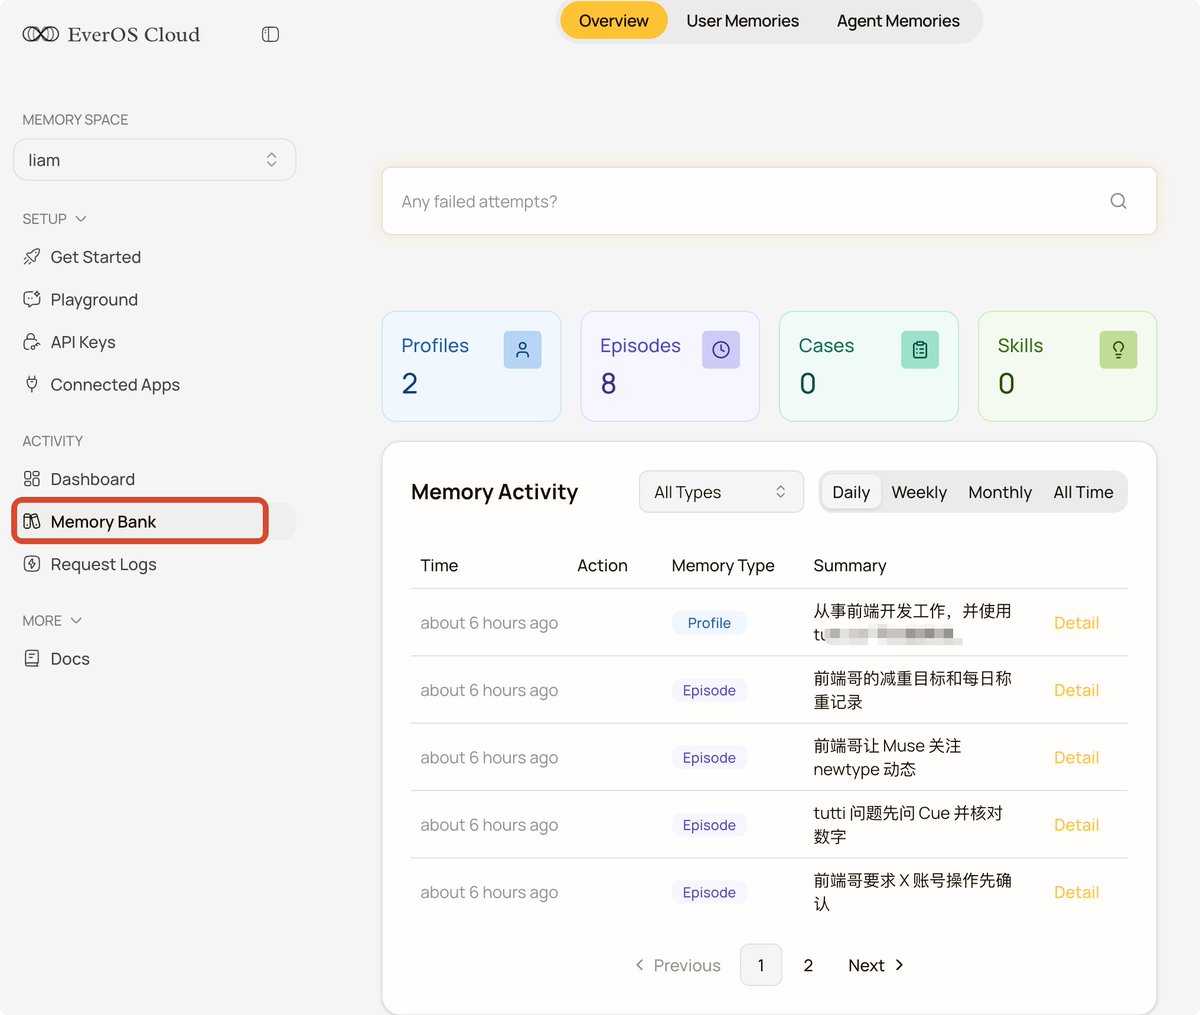Viewport: 1200px width, 1015px height.
Task: Click the Skills lightbulb icon
Action: pos(1118,350)
